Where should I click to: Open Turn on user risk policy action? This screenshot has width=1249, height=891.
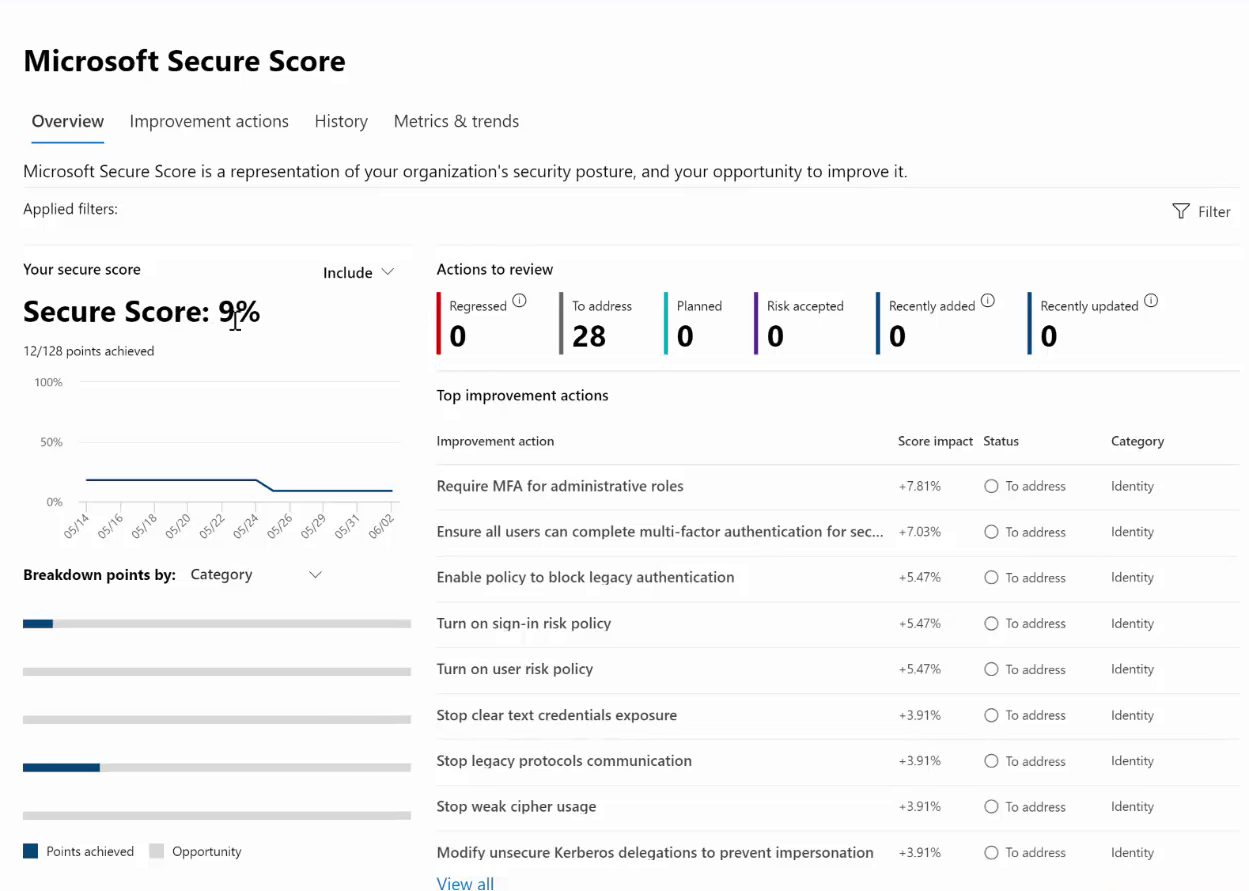[x=515, y=670]
